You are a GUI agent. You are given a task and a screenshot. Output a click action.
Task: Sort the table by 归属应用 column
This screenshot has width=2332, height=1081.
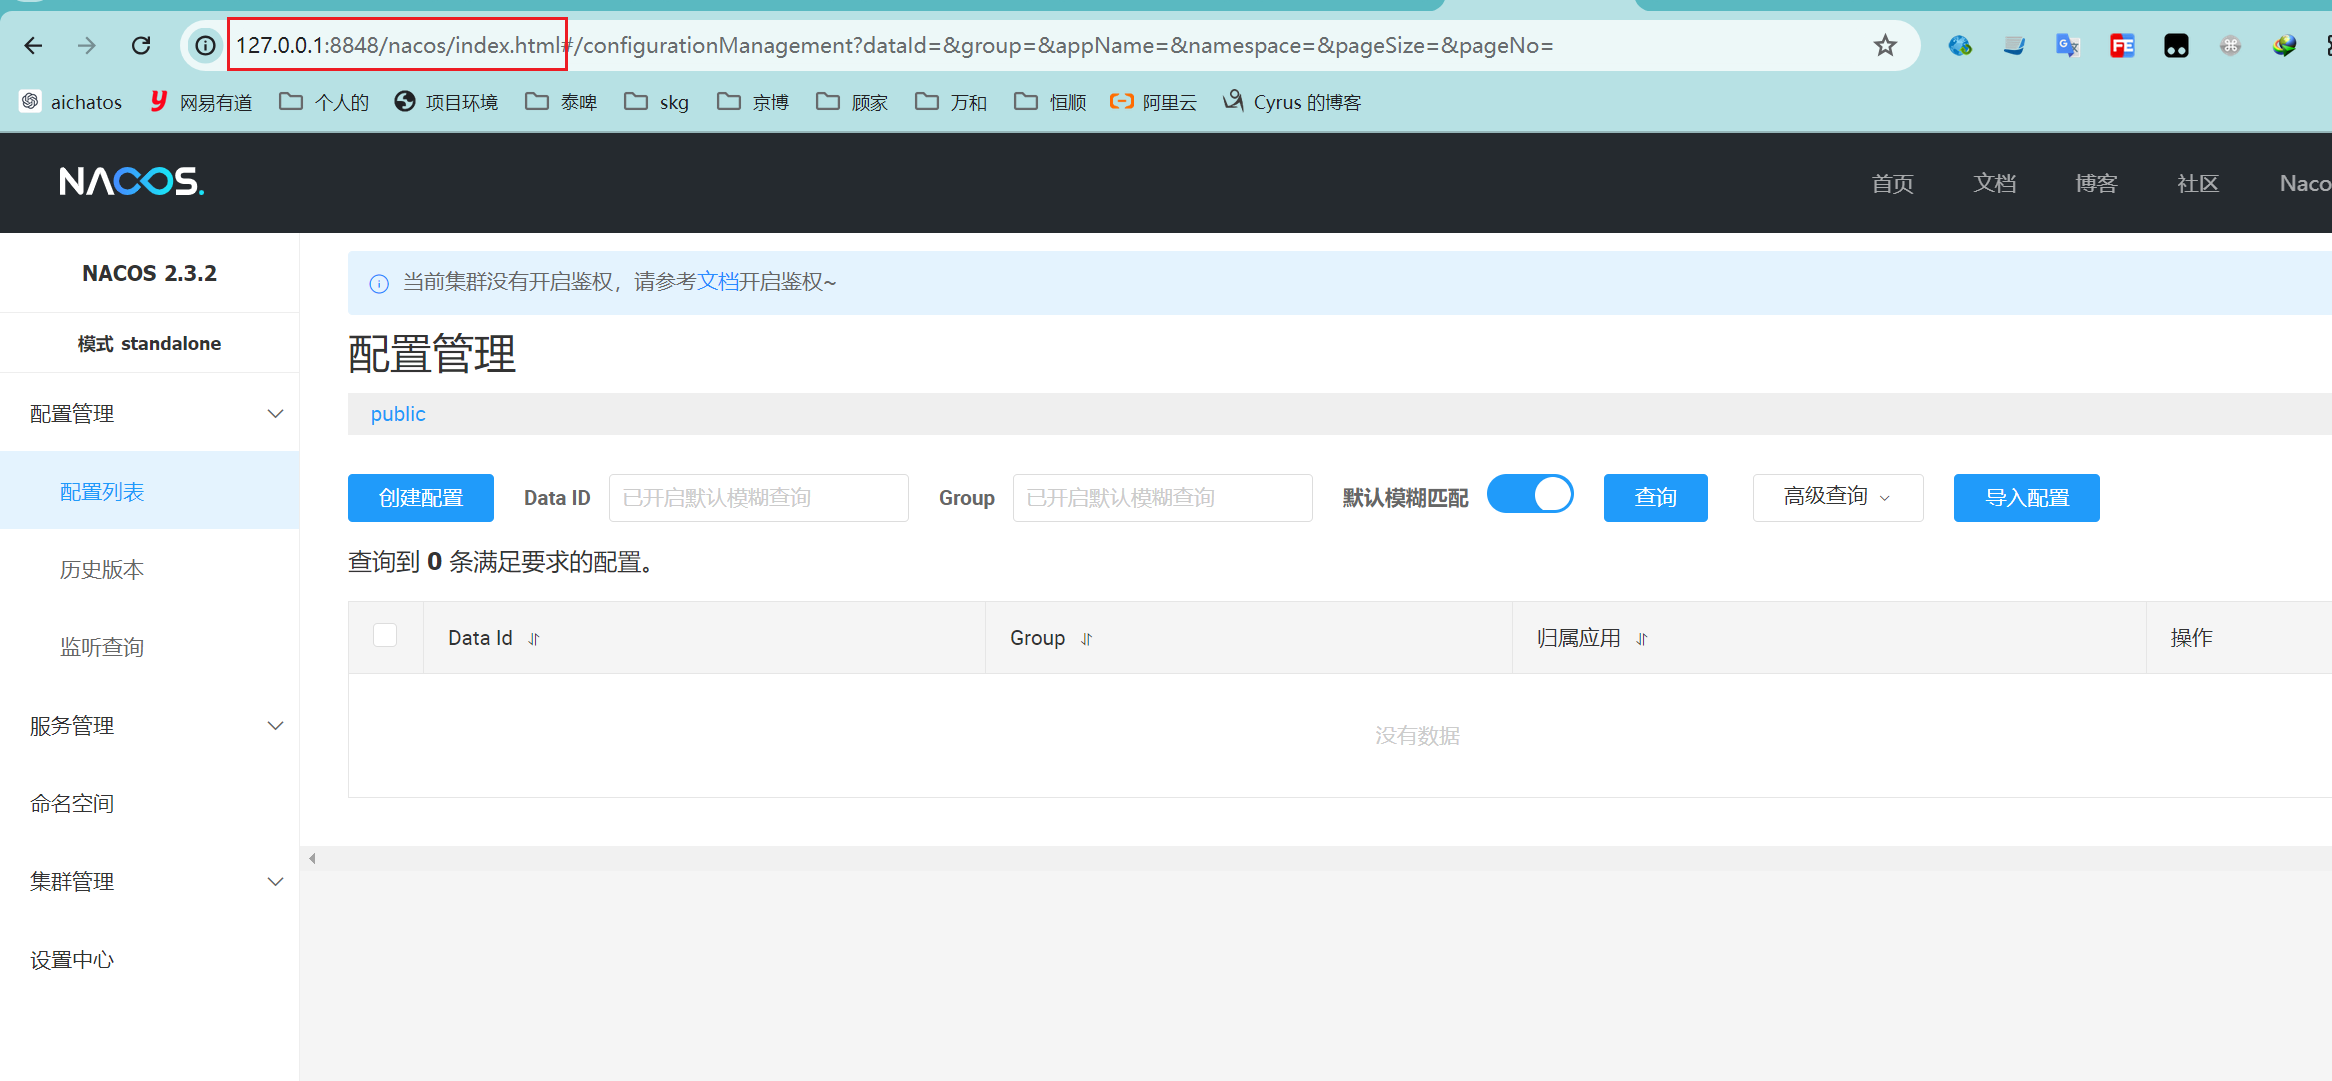coord(1642,639)
